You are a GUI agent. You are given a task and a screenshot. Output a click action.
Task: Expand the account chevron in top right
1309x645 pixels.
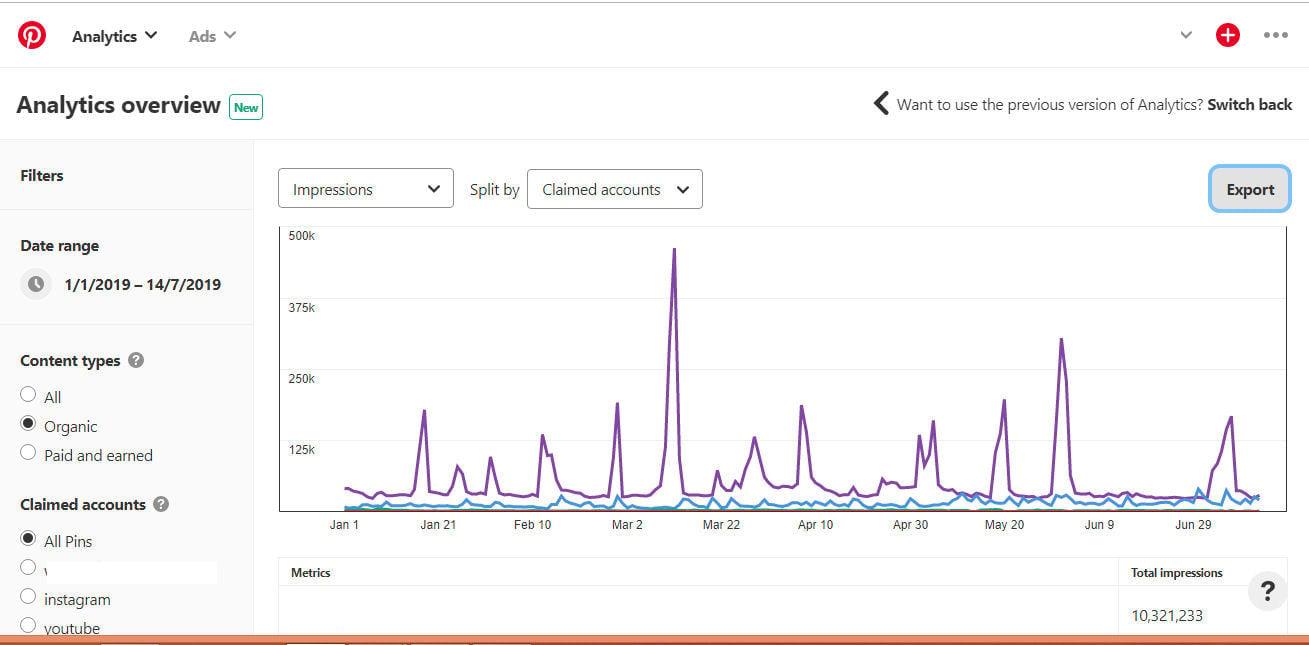[x=1186, y=36]
